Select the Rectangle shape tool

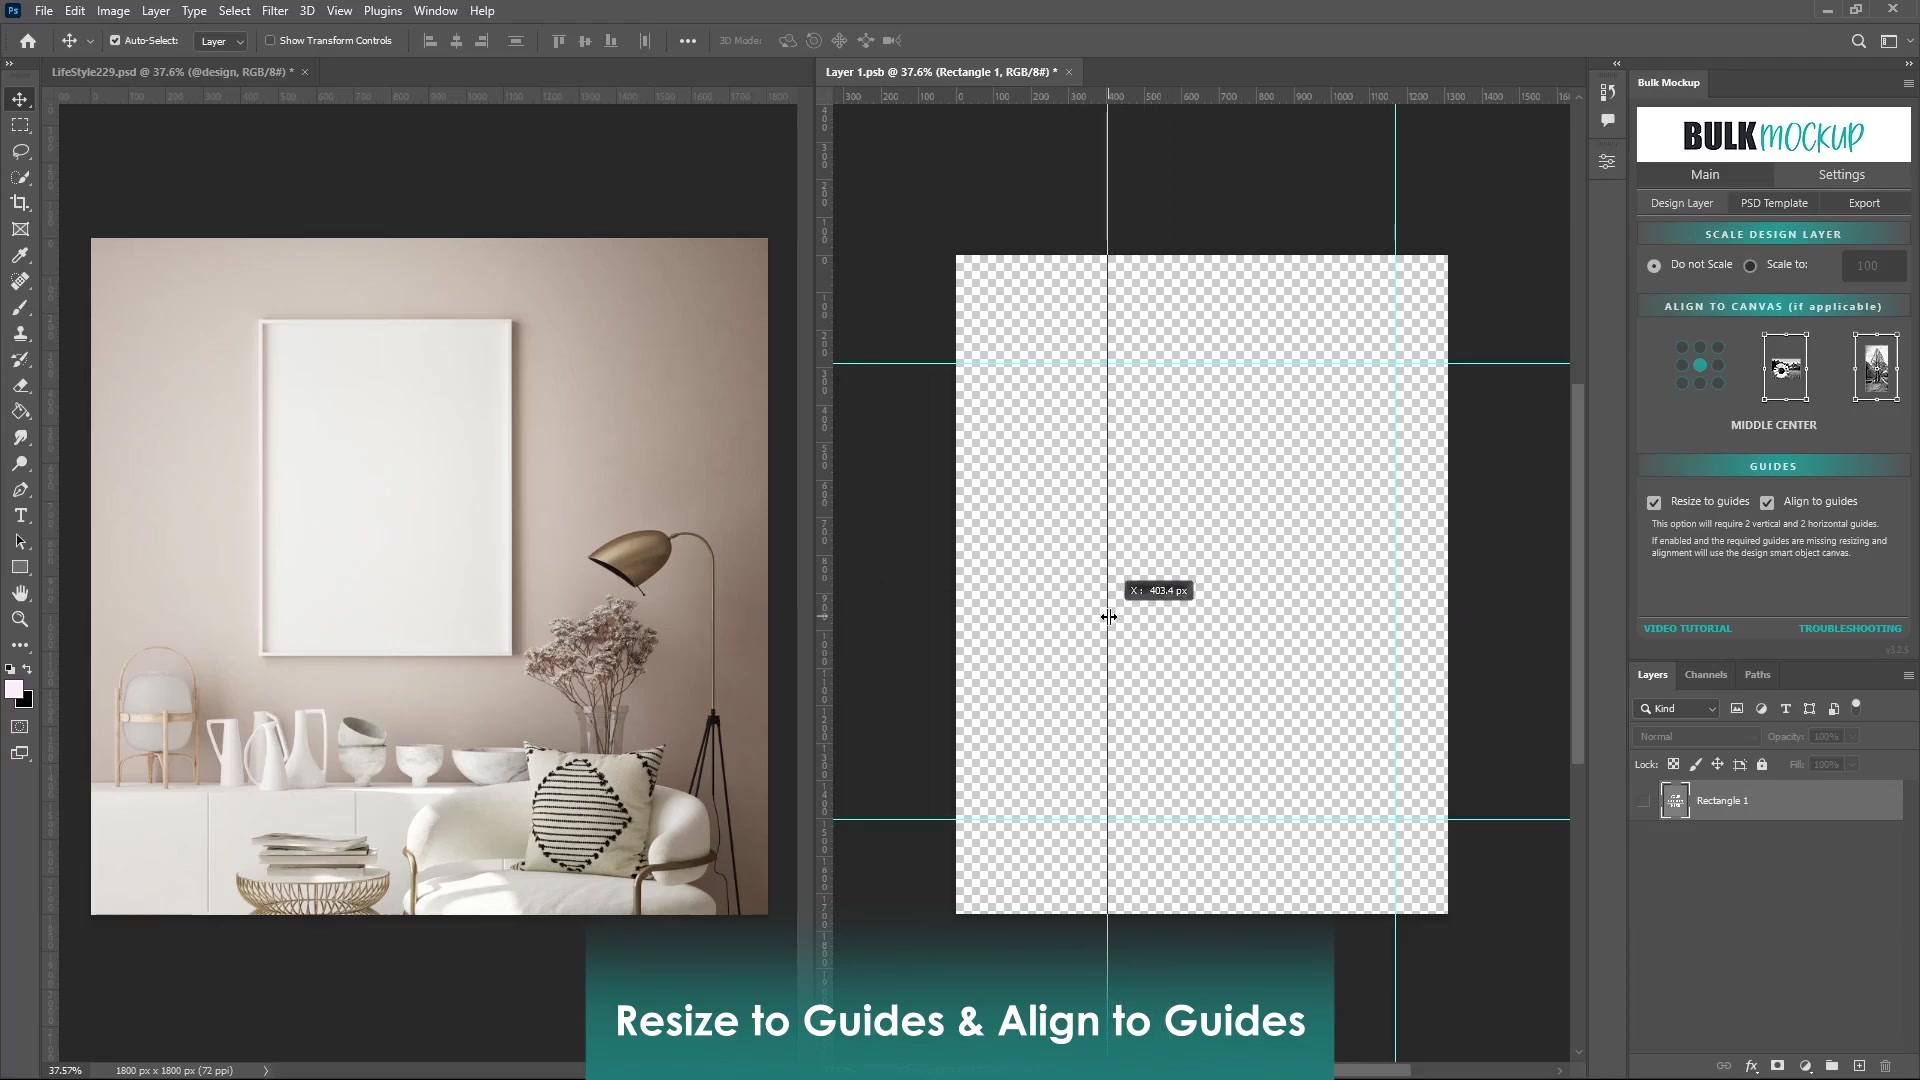coord(20,567)
